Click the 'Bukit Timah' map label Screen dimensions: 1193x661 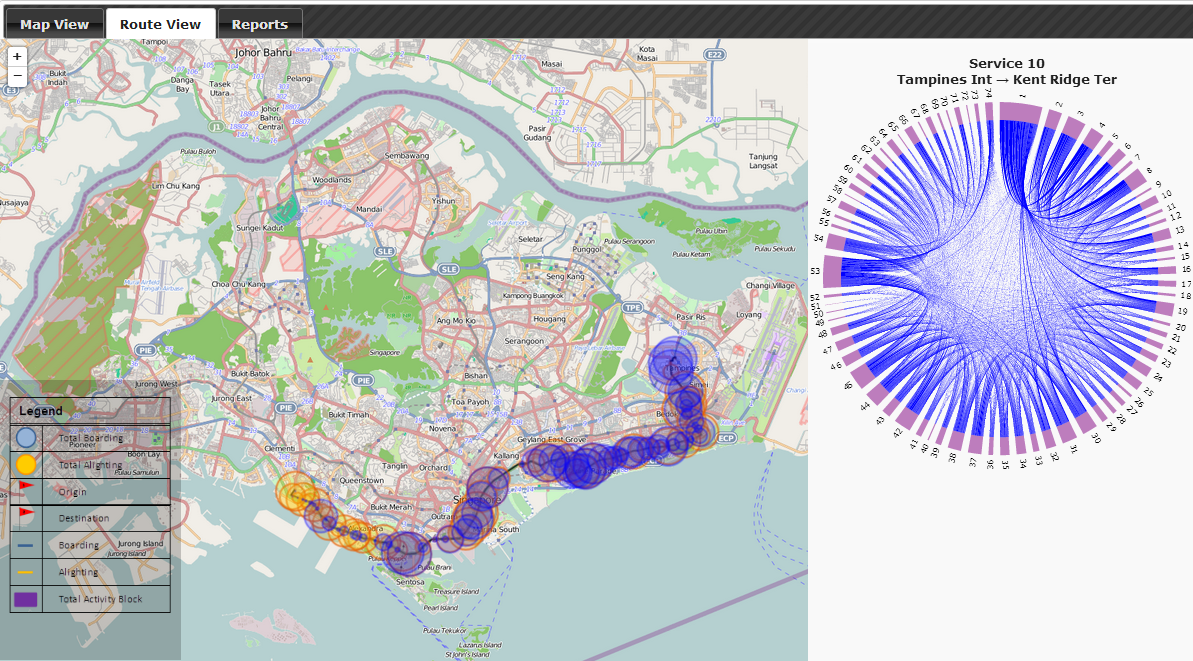click(x=348, y=415)
